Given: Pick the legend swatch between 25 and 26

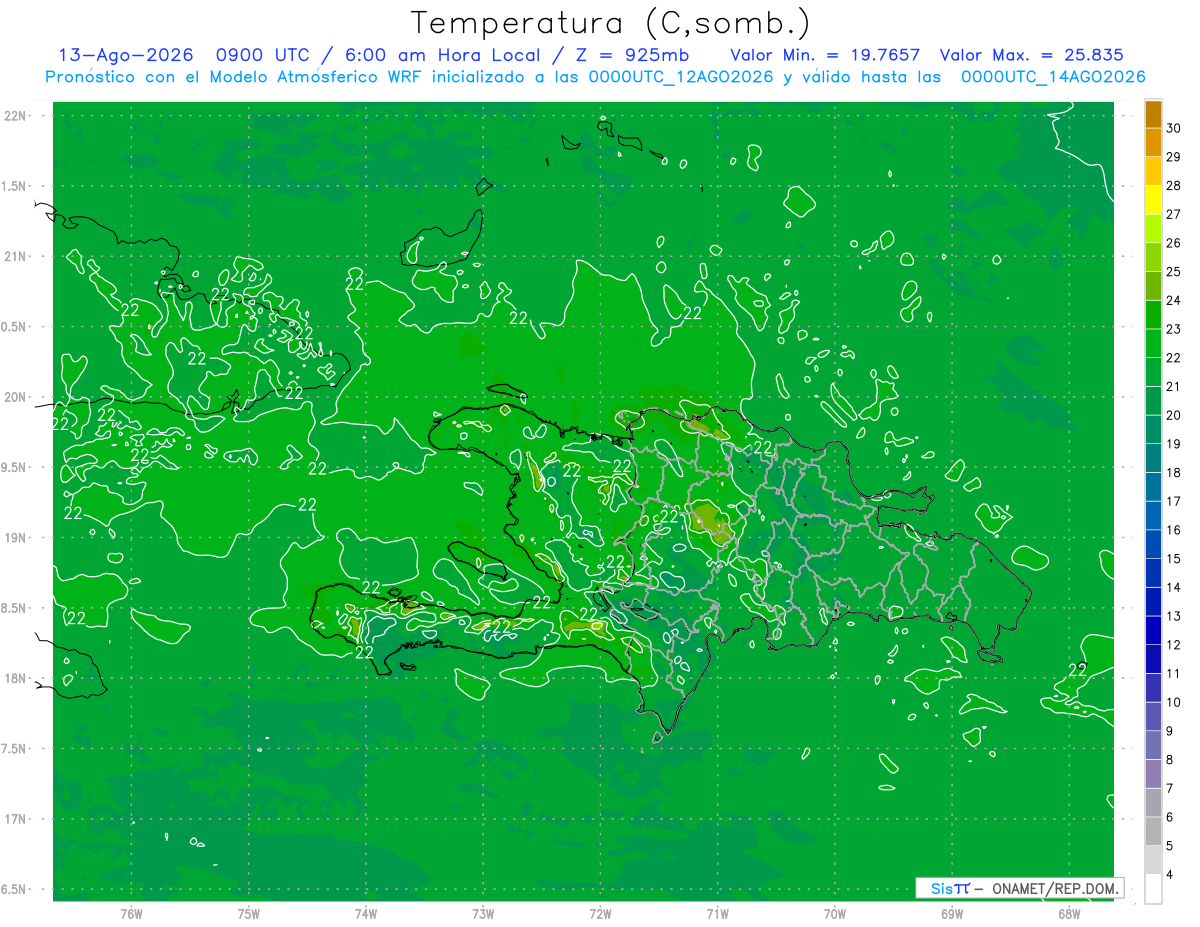Looking at the screenshot, I should [1153, 257].
